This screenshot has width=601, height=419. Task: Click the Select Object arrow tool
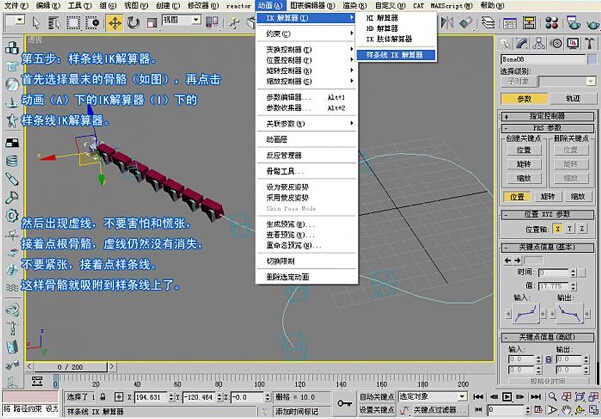[36, 23]
